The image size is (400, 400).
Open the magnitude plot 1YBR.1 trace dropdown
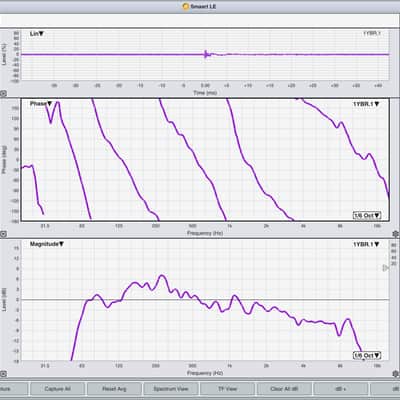pyautogui.click(x=366, y=244)
